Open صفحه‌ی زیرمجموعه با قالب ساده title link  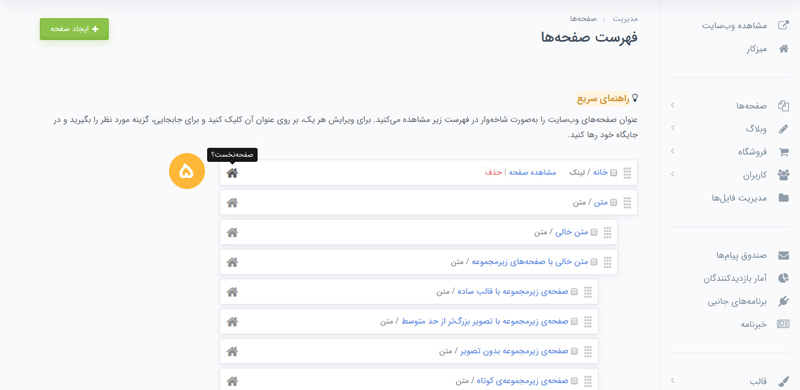tap(513, 291)
